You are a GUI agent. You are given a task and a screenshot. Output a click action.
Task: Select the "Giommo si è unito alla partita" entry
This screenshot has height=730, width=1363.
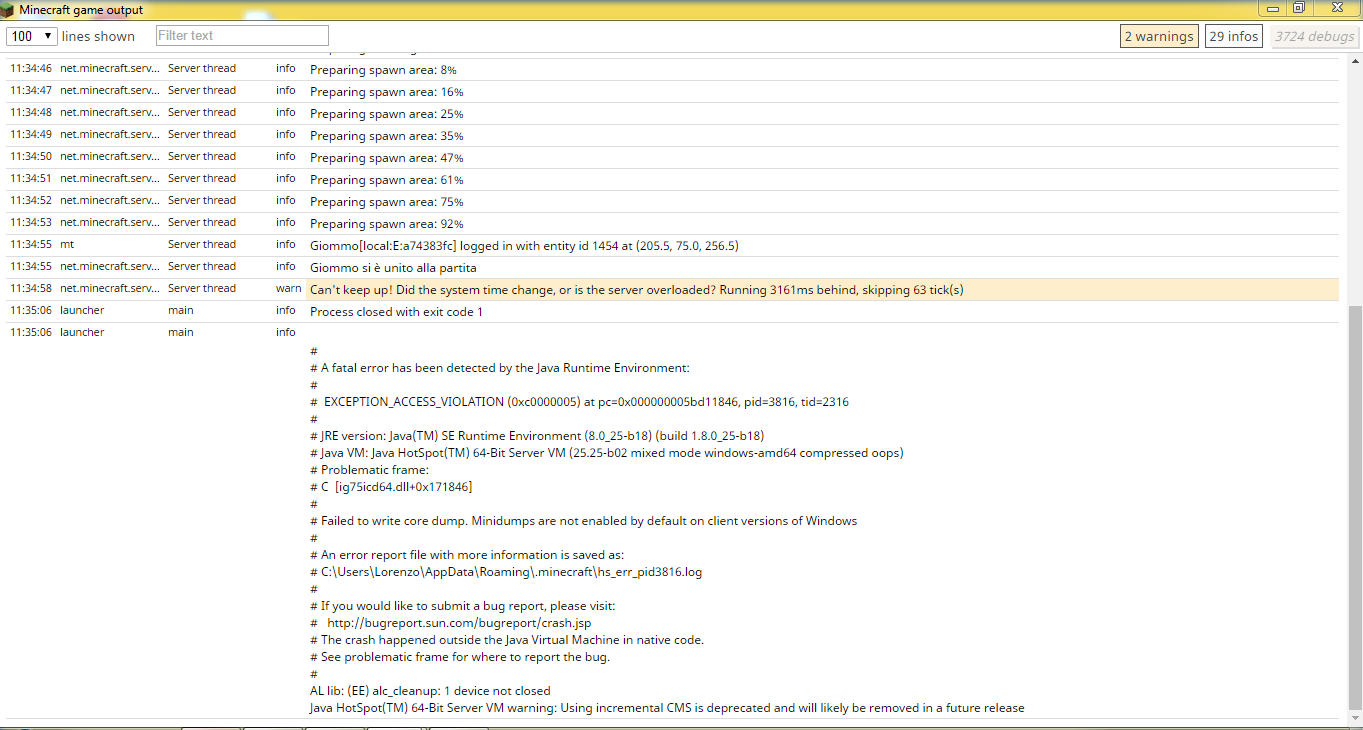[x=393, y=268]
